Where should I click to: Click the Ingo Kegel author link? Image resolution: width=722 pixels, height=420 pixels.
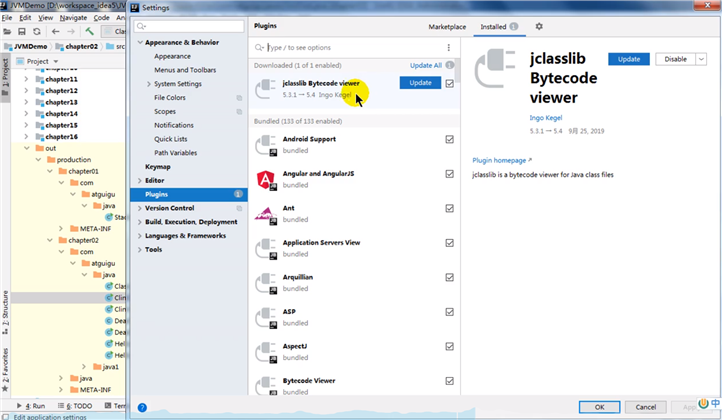click(x=545, y=118)
